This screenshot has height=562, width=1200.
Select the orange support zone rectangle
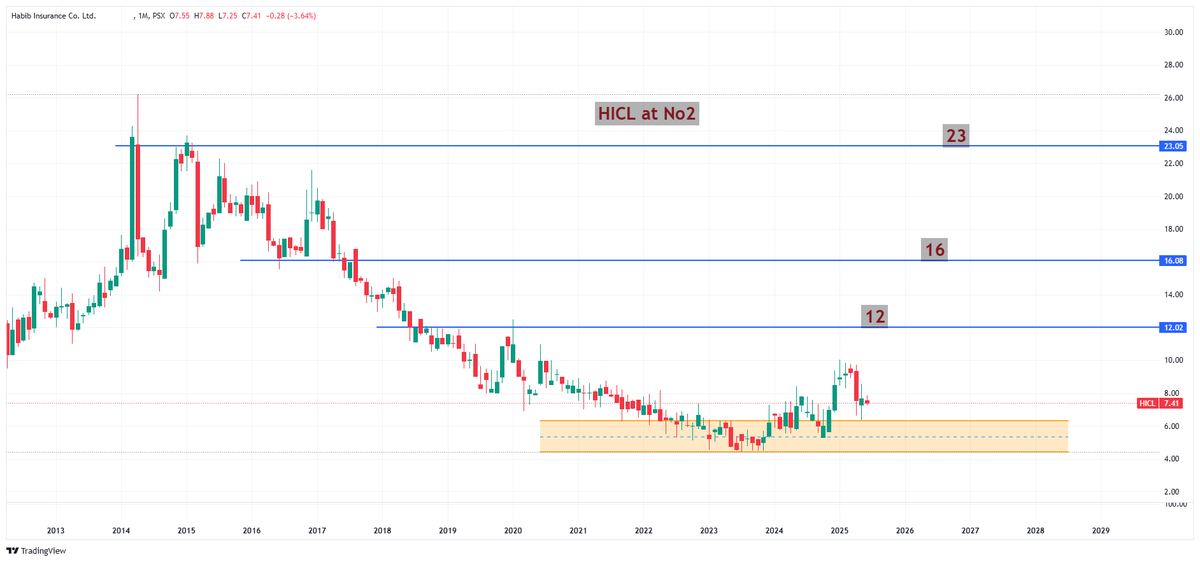[804, 436]
